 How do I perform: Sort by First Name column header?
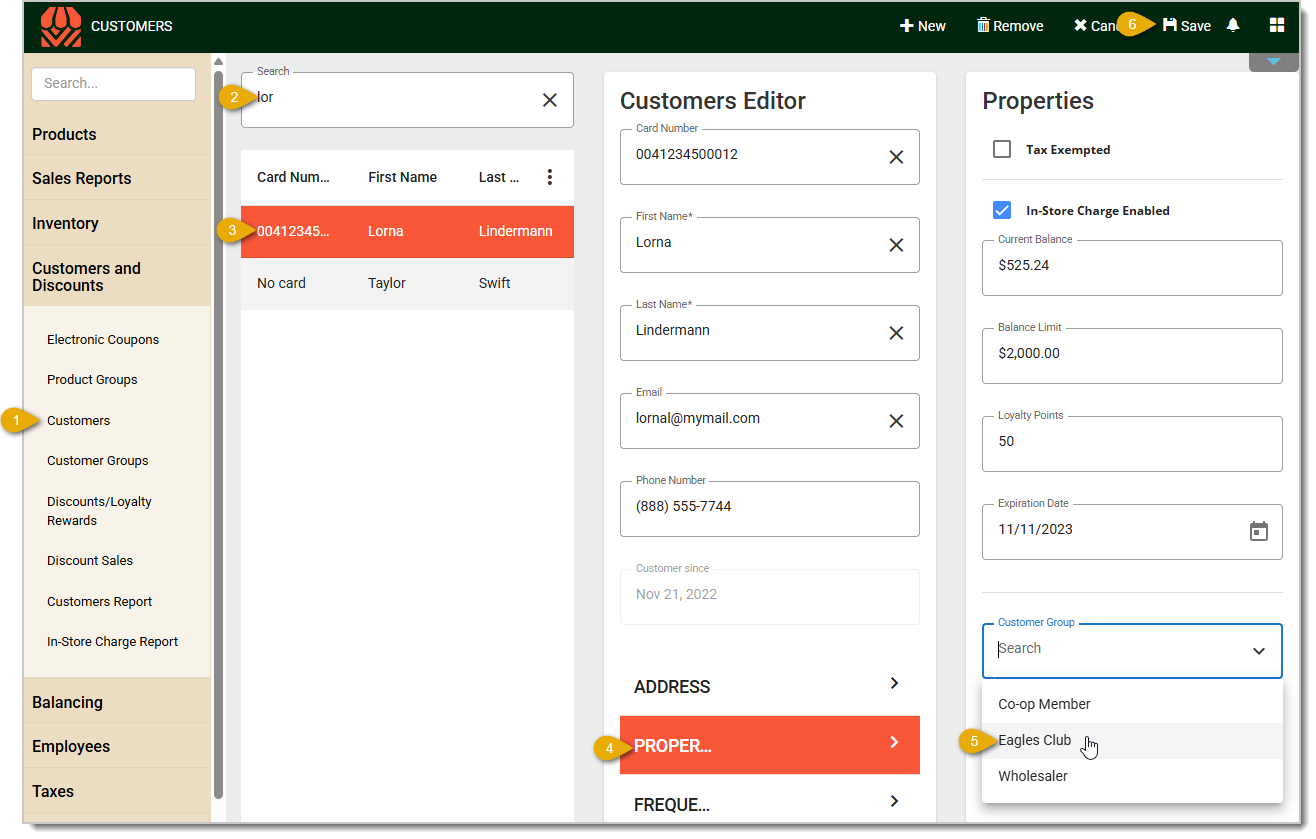tap(402, 177)
